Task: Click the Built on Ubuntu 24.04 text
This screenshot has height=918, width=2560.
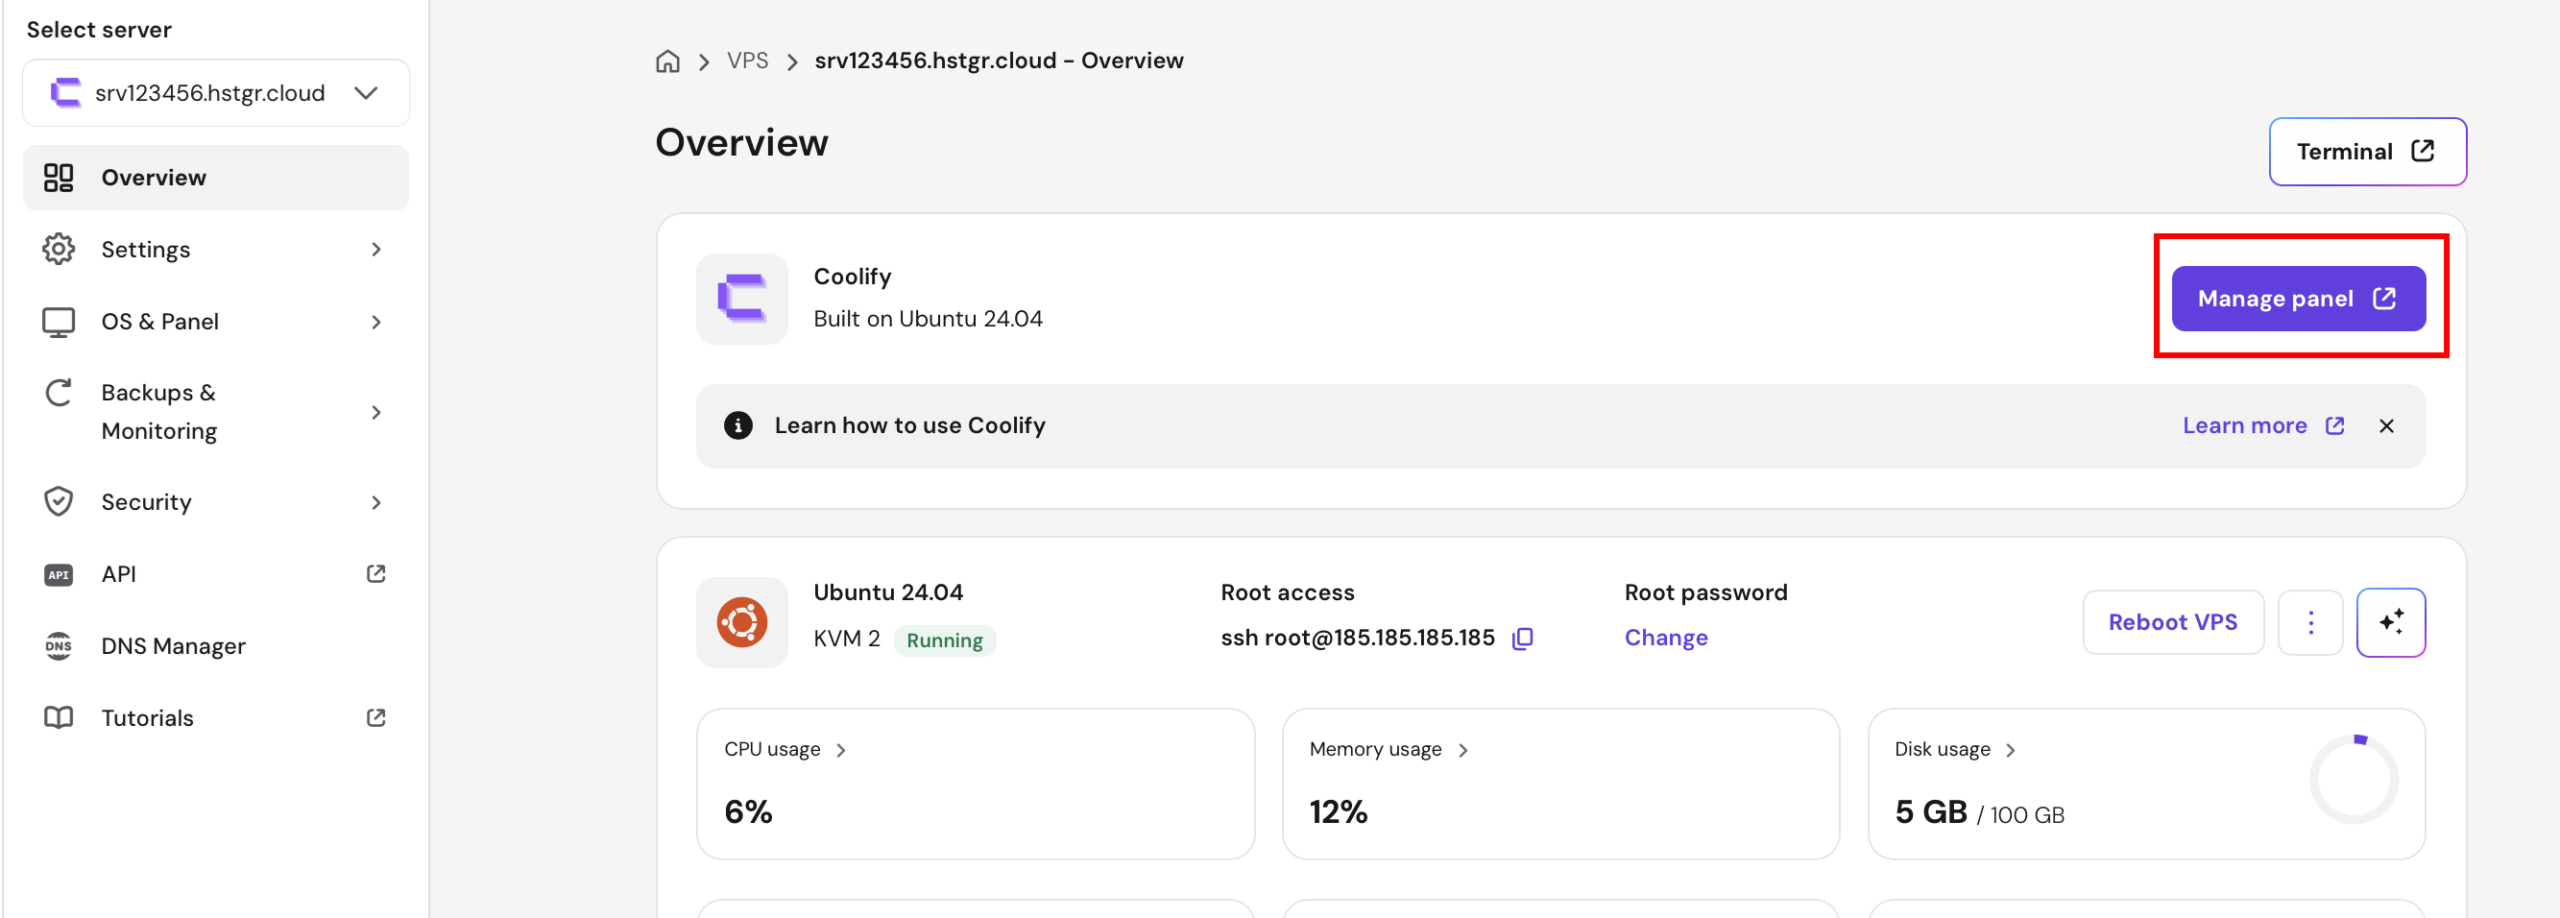Action: coord(928,319)
